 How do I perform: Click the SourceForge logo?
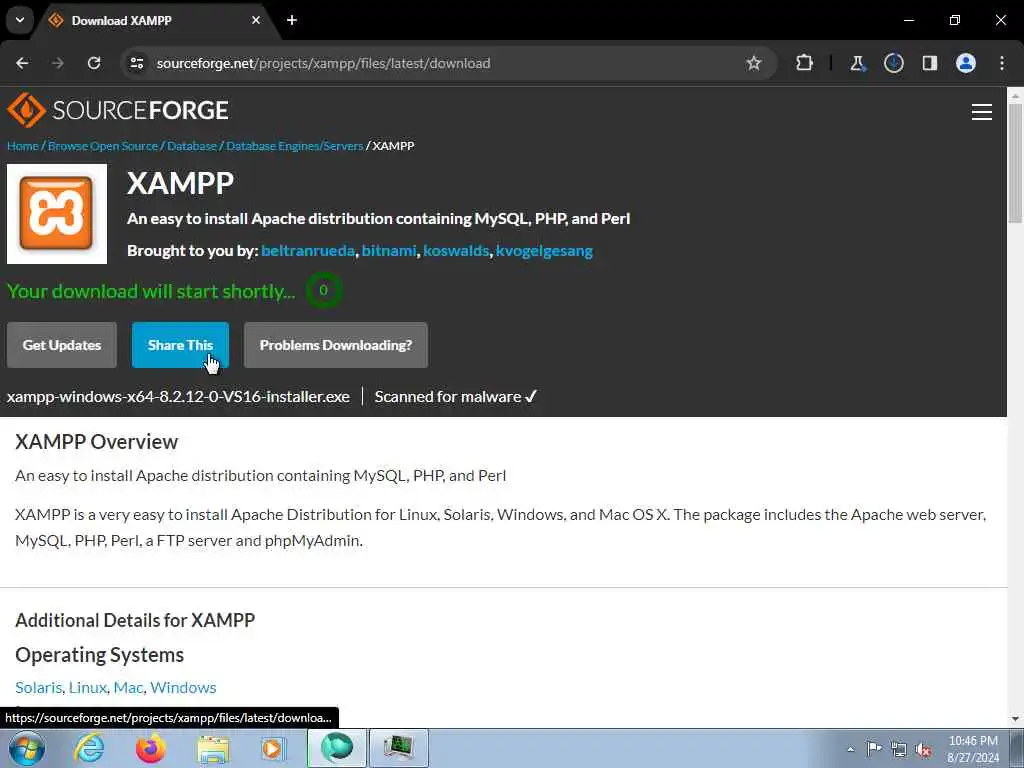point(118,110)
